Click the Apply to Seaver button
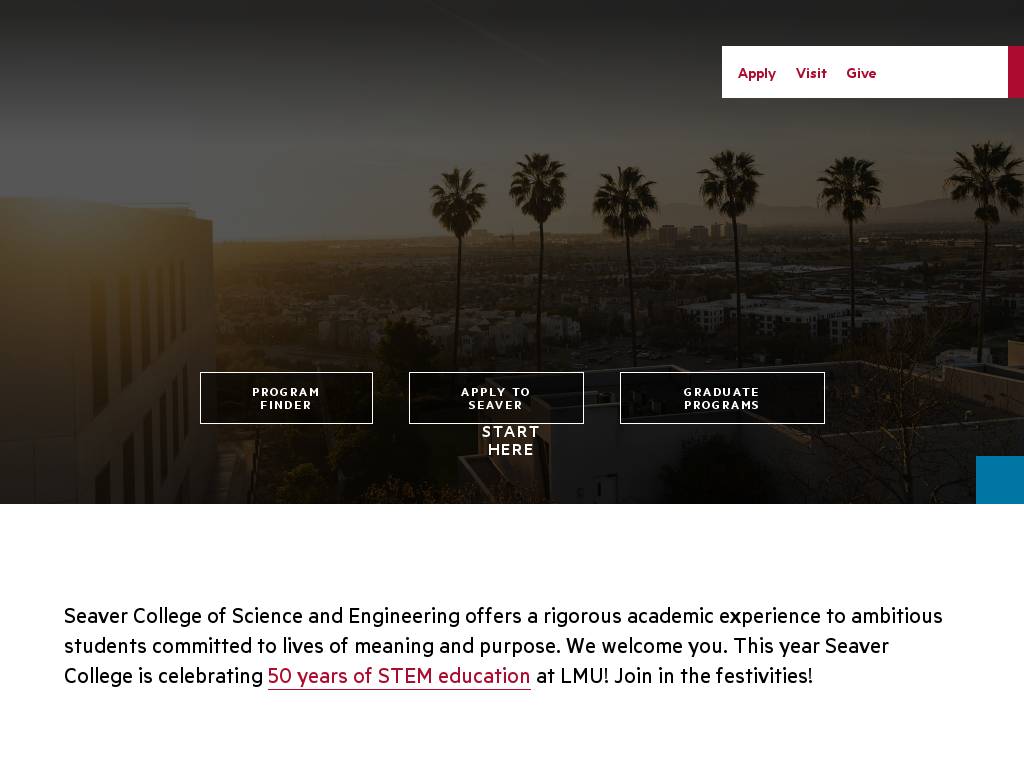The height and width of the screenshot is (768, 1024). point(496,398)
